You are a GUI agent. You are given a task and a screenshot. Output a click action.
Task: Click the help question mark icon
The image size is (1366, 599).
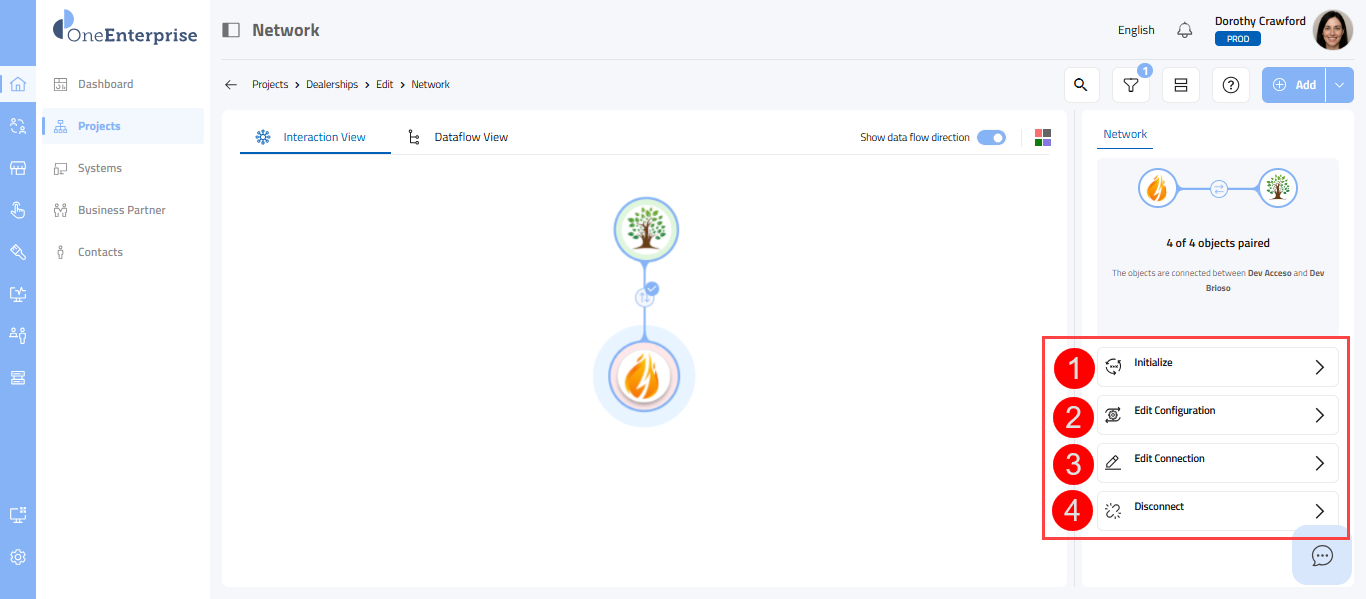coord(1231,86)
